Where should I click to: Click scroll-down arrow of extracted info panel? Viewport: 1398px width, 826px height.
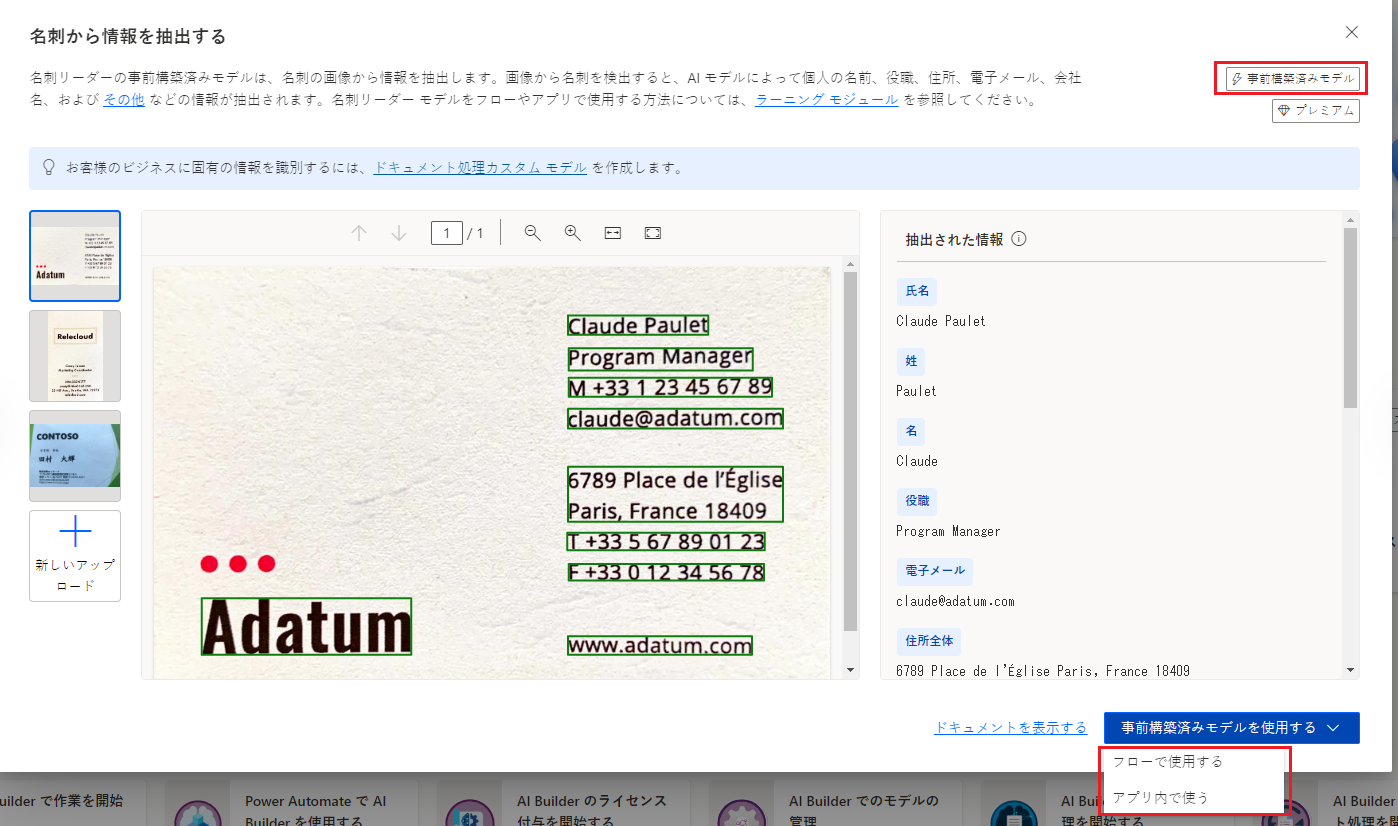pyautogui.click(x=1350, y=670)
